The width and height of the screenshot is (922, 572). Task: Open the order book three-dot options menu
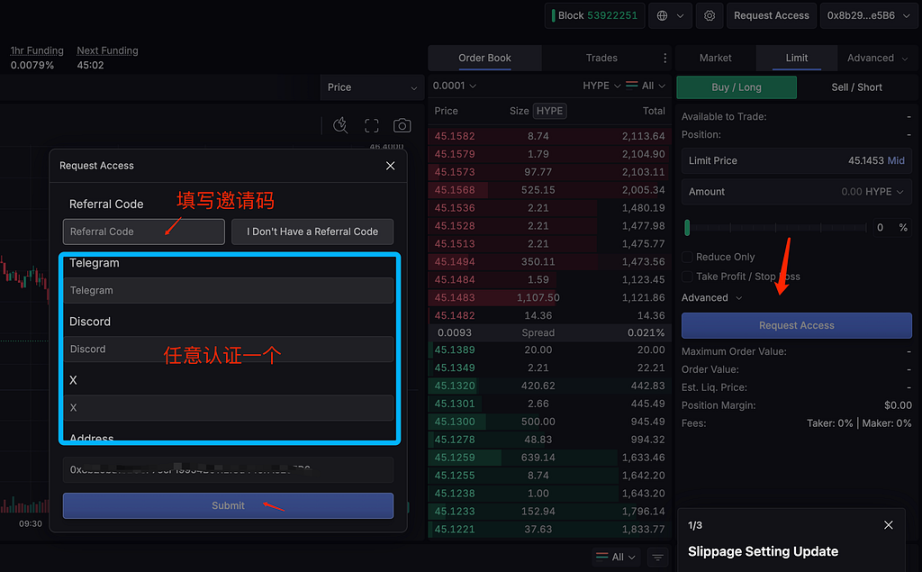[665, 58]
